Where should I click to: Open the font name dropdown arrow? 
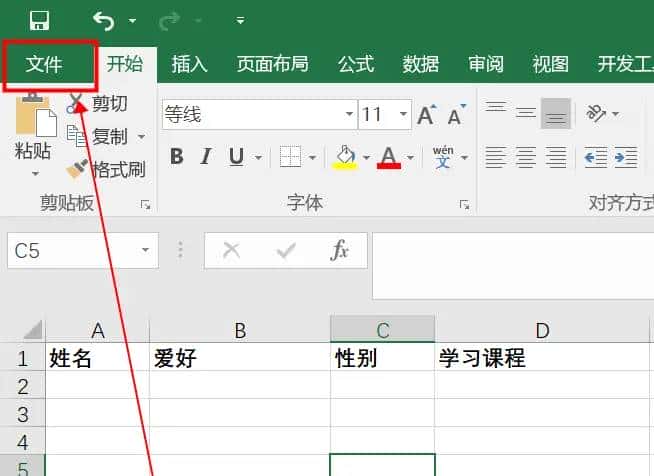coord(350,114)
